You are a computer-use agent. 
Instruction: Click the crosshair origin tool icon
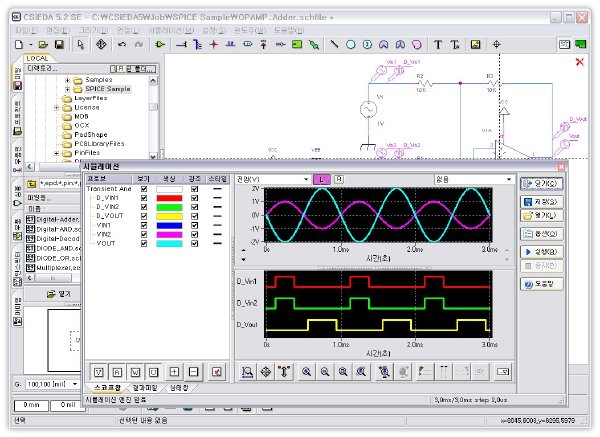pyautogui.click(x=496, y=44)
